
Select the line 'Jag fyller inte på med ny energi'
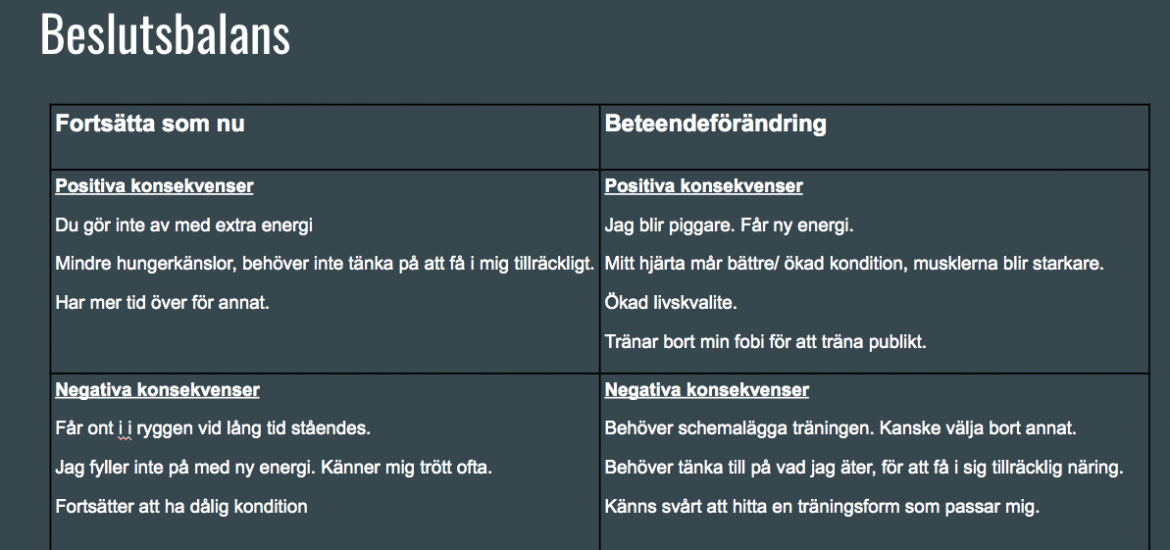click(274, 468)
